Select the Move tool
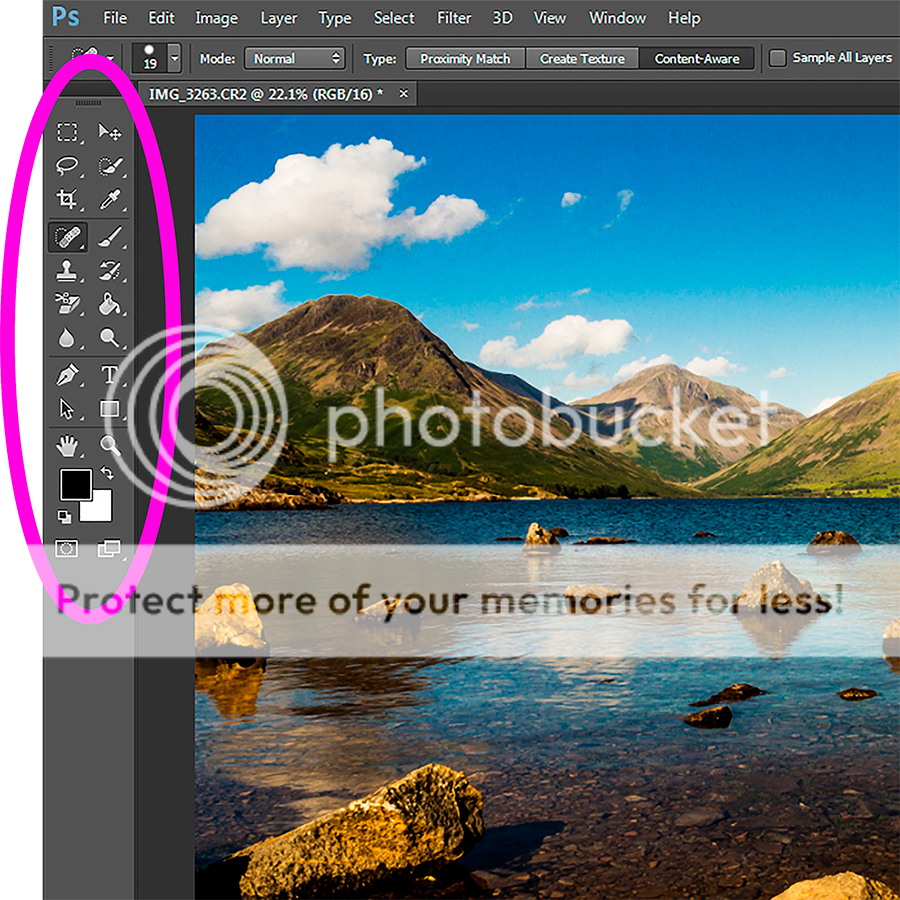This screenshot has width=900, height=900. (x=110, y=132)
